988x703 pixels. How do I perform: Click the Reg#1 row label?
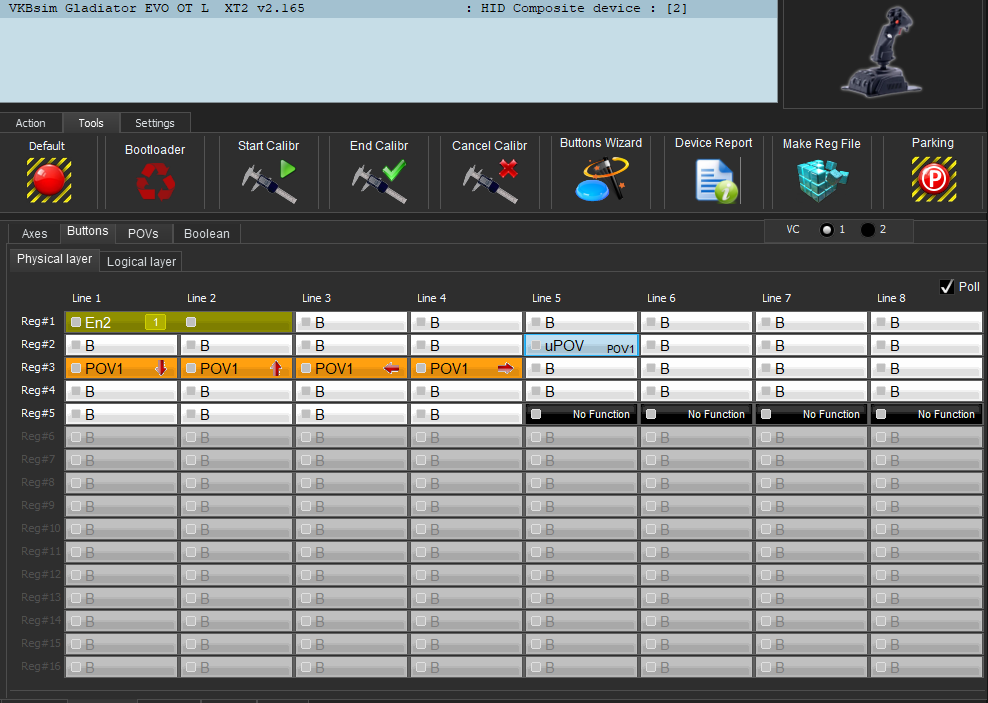(x=38, y=321)
